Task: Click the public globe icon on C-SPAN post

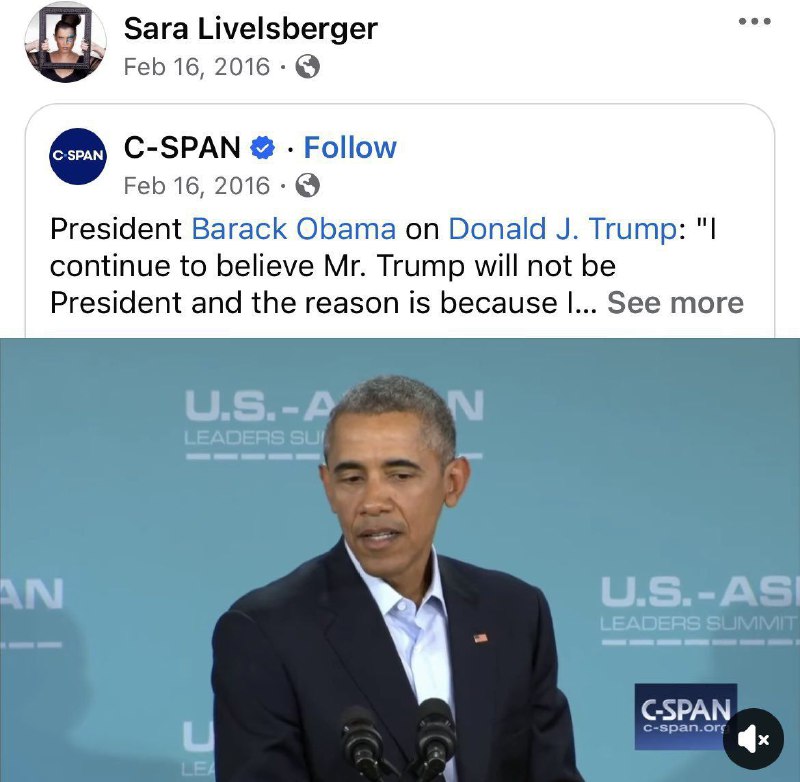Action: coord(308,185)
